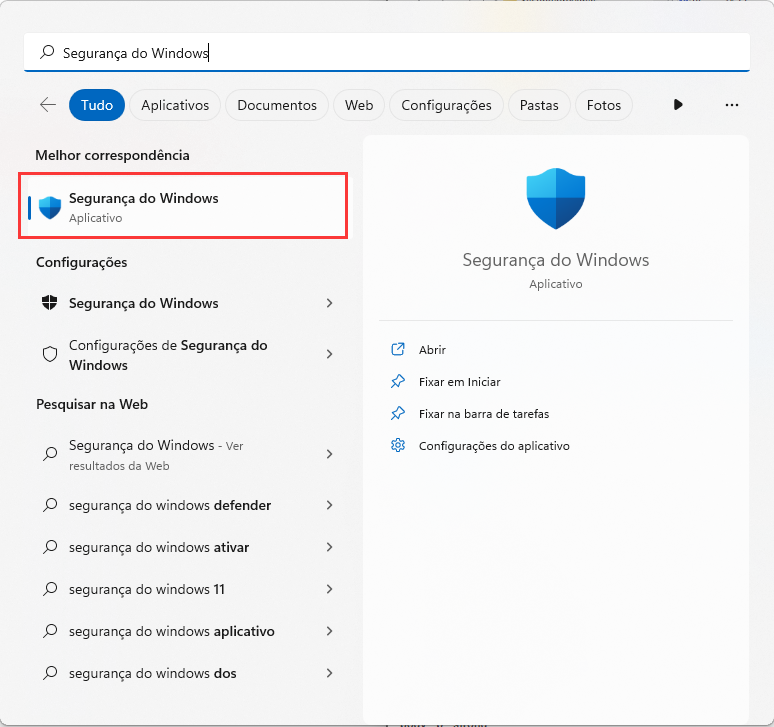Click the 'Segurança do Windows' title in preview pane
The height and width of the screenshot is (727, 774).
556,260
